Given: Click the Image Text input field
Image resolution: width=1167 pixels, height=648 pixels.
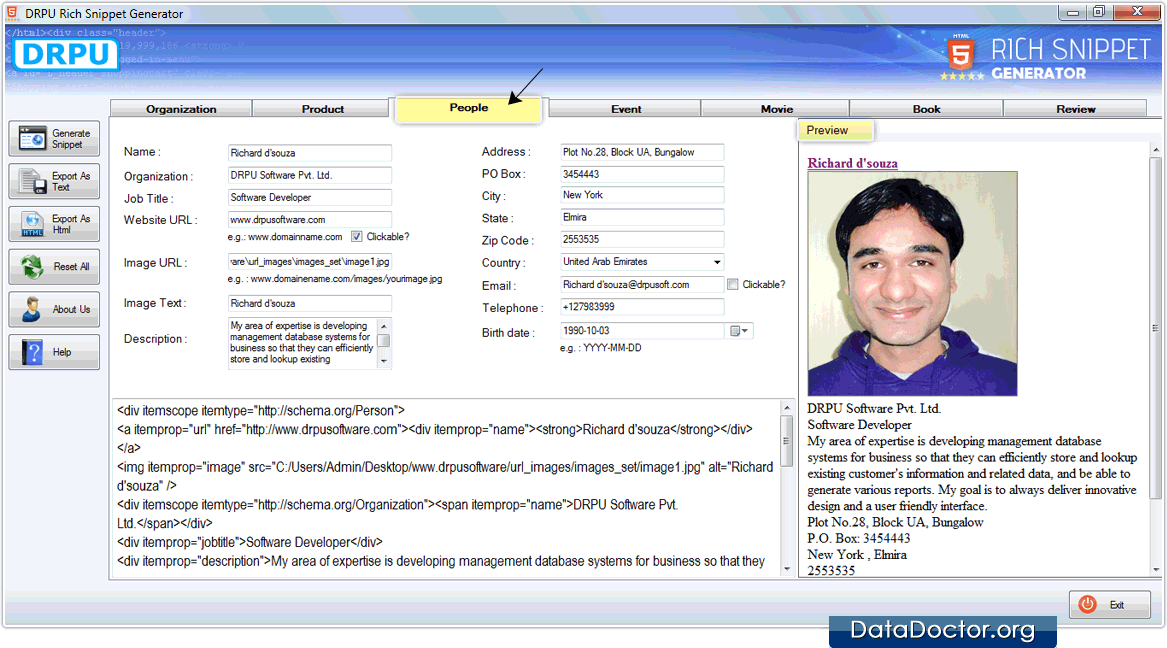Looking at the screenshot, I should (x=310, y=304).
